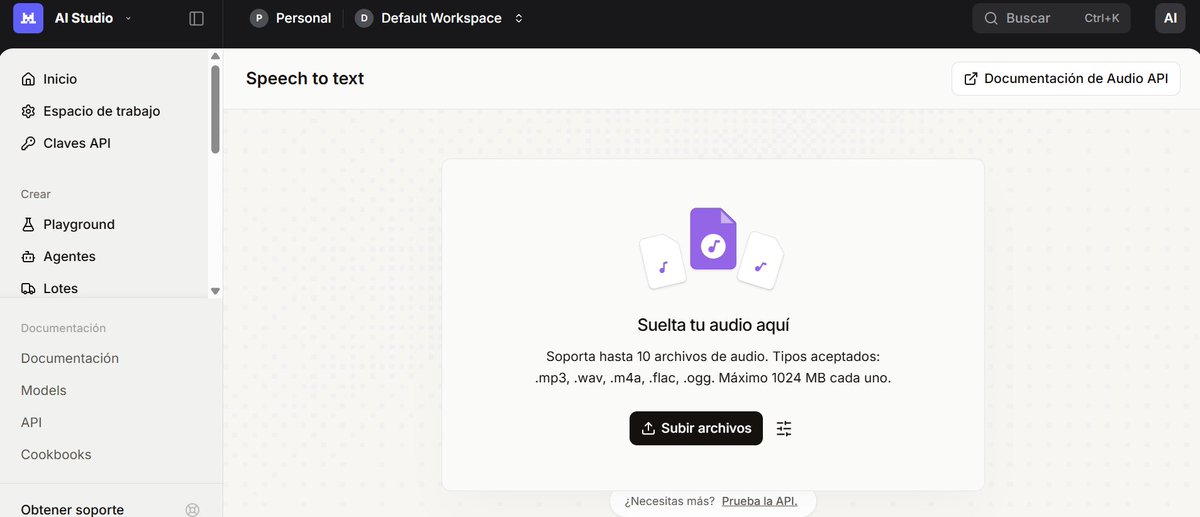
Task: Click the upload arrow icon on Subir archivos
Action: pos(648,428)
